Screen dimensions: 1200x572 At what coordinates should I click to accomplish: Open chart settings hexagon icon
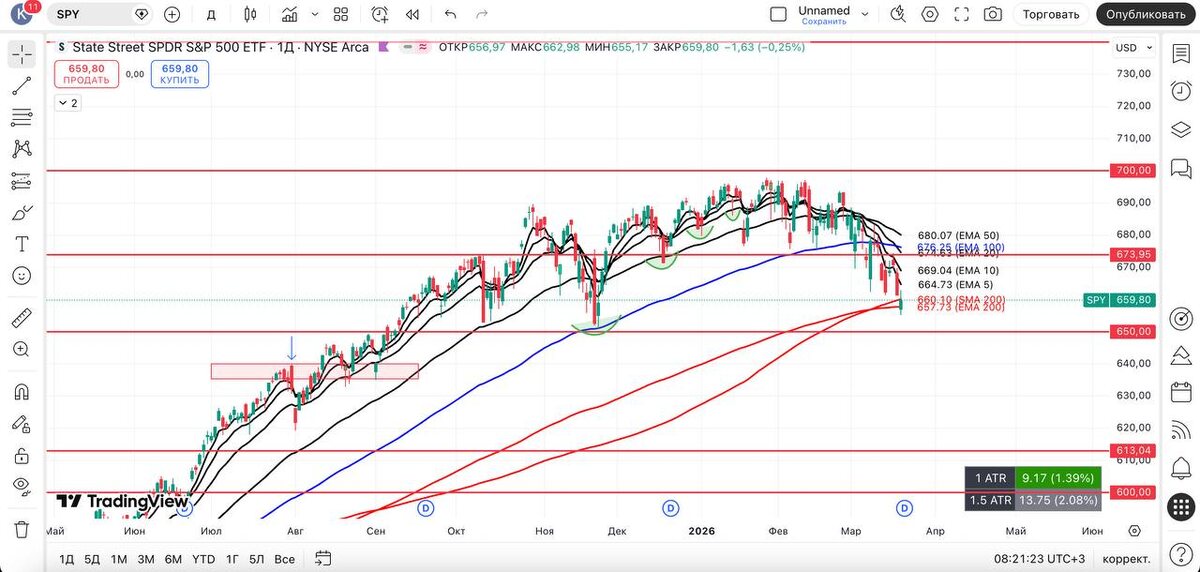(x=931, y=14)
